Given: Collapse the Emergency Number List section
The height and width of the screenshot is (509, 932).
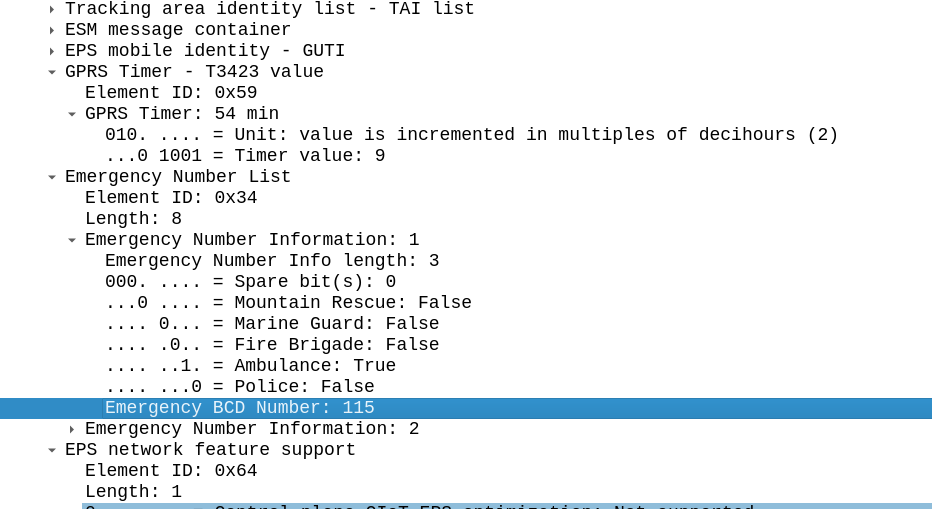Looking at the screenshot, I should point(52,177).
